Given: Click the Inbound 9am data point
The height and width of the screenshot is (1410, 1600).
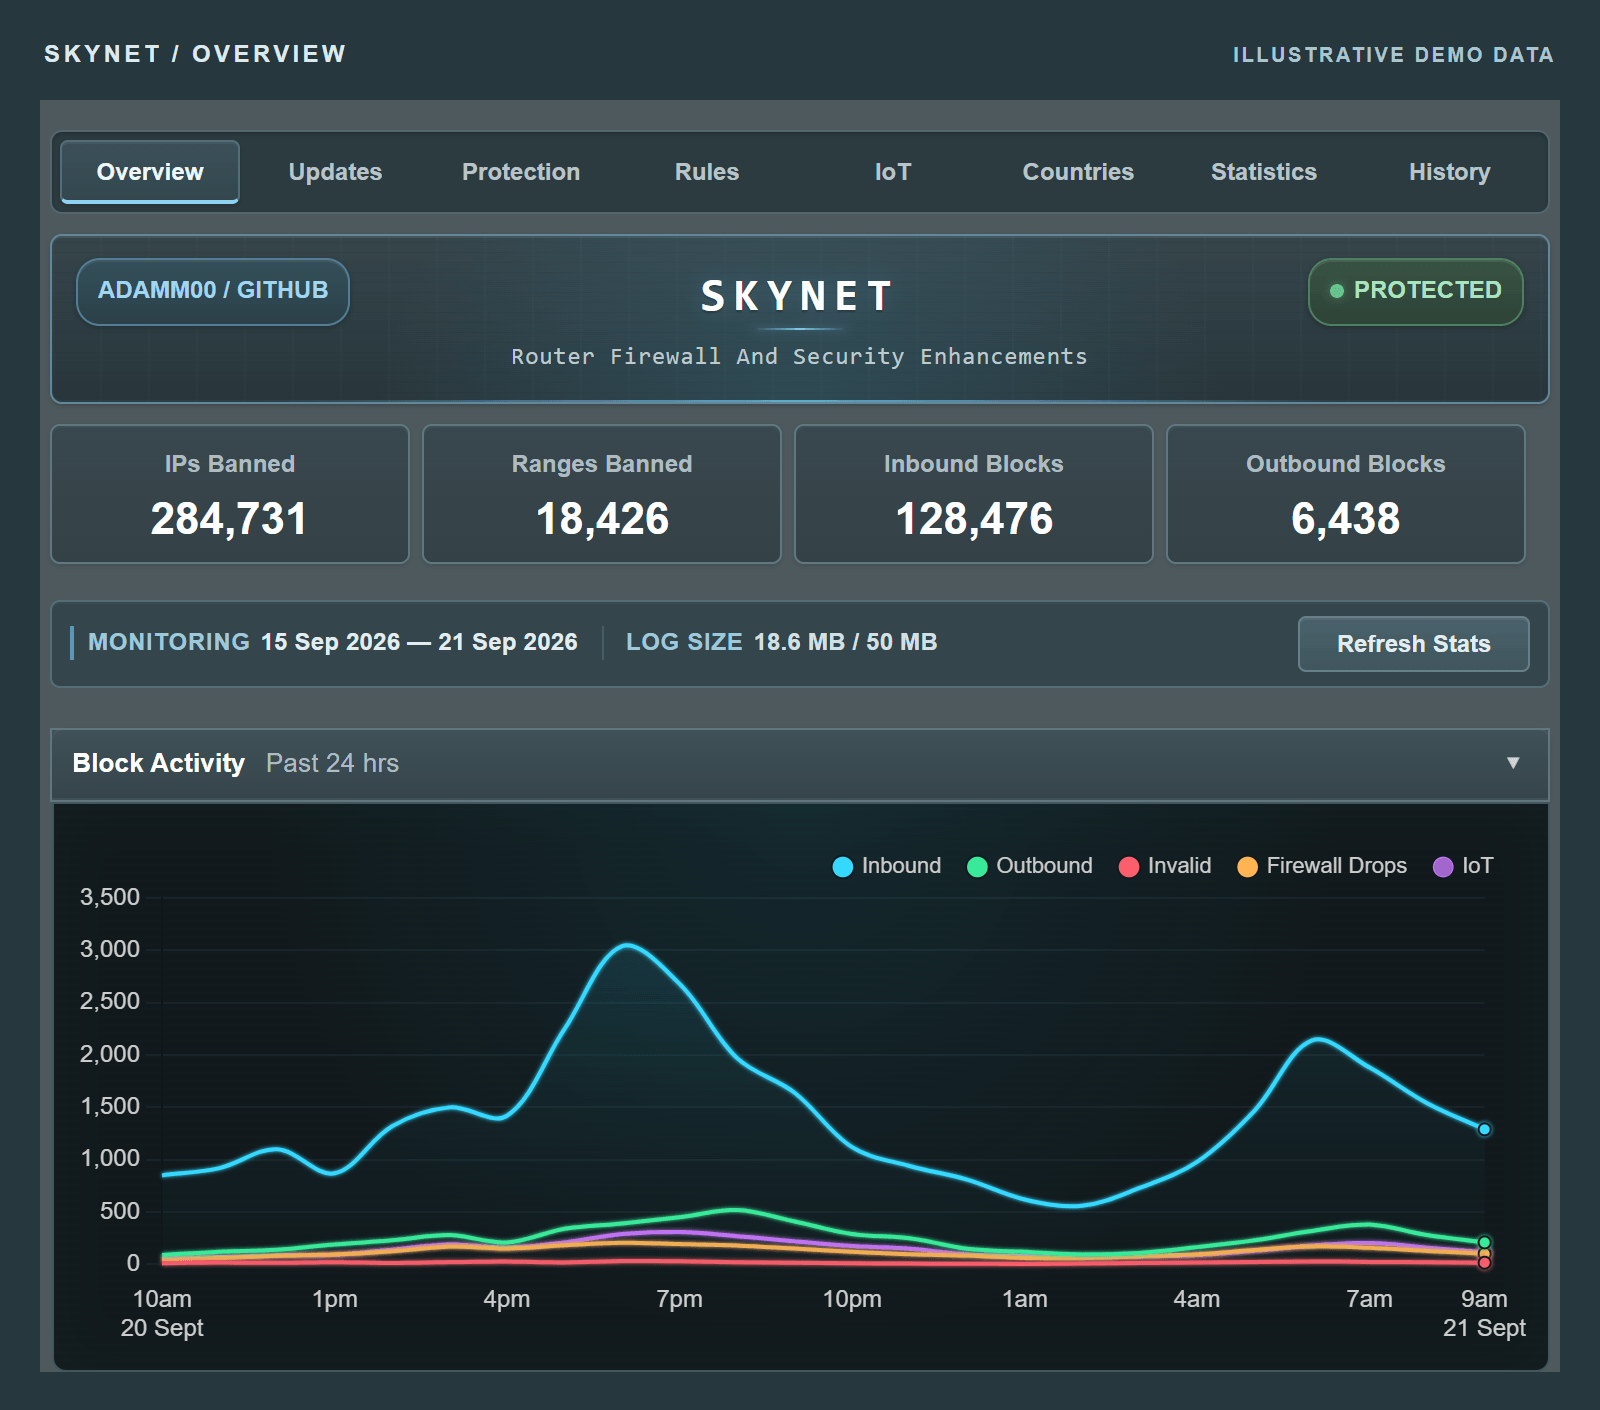Looking at the screenshot, I should pos(1484,1129).
